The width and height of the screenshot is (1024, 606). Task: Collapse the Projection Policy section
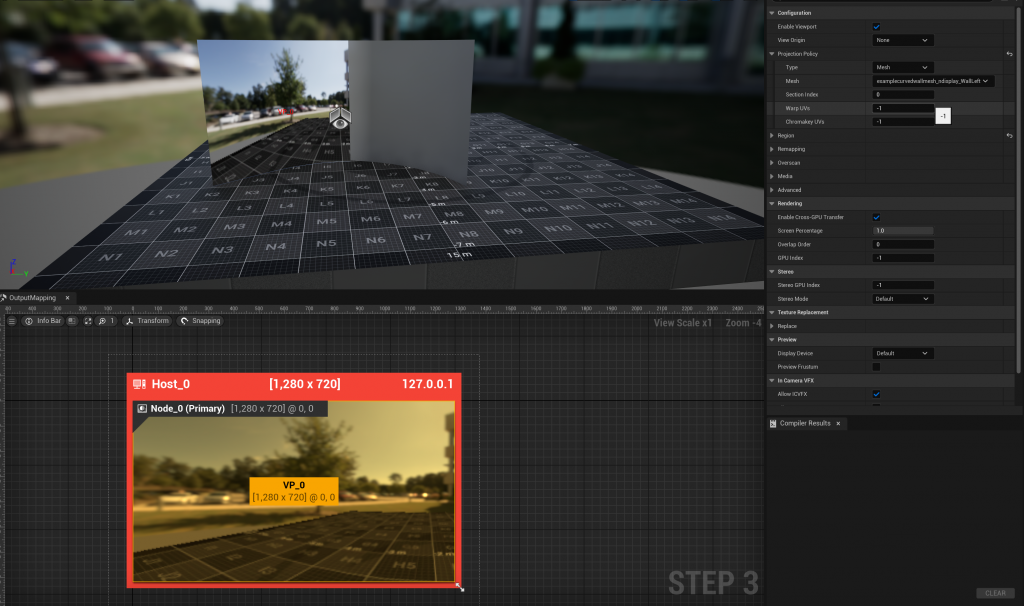772,54
